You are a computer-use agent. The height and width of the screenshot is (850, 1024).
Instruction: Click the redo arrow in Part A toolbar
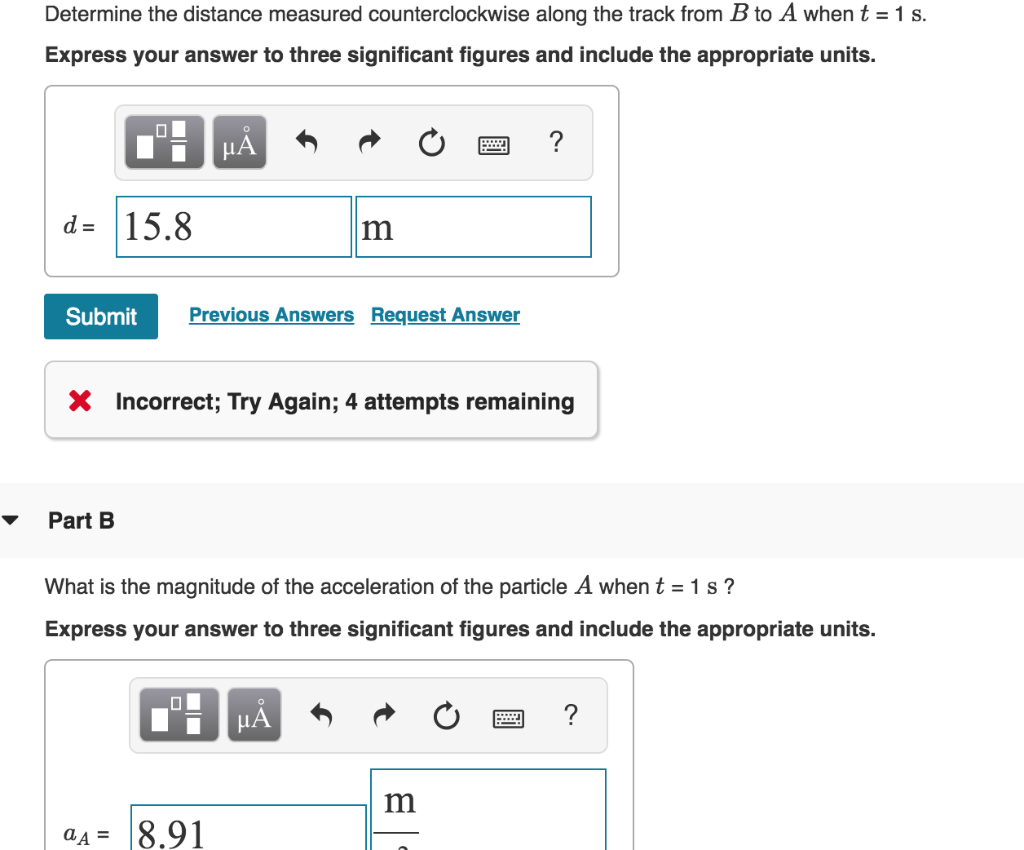(x=368, y=142)
